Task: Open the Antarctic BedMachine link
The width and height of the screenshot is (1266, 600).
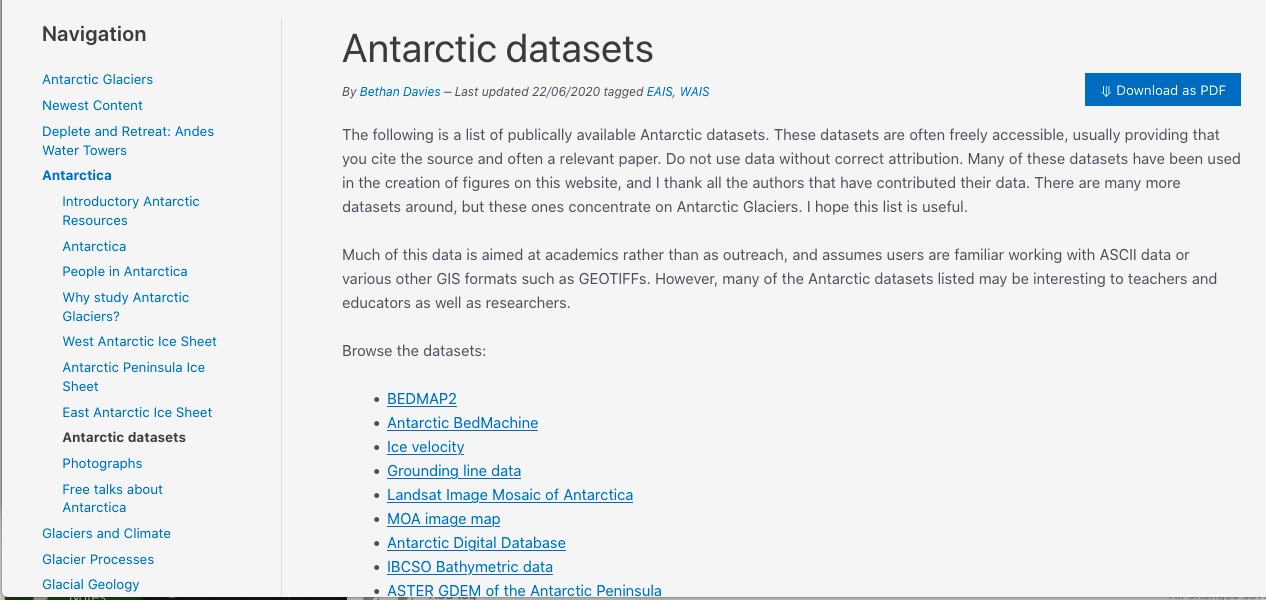Action: click(462, 423)
